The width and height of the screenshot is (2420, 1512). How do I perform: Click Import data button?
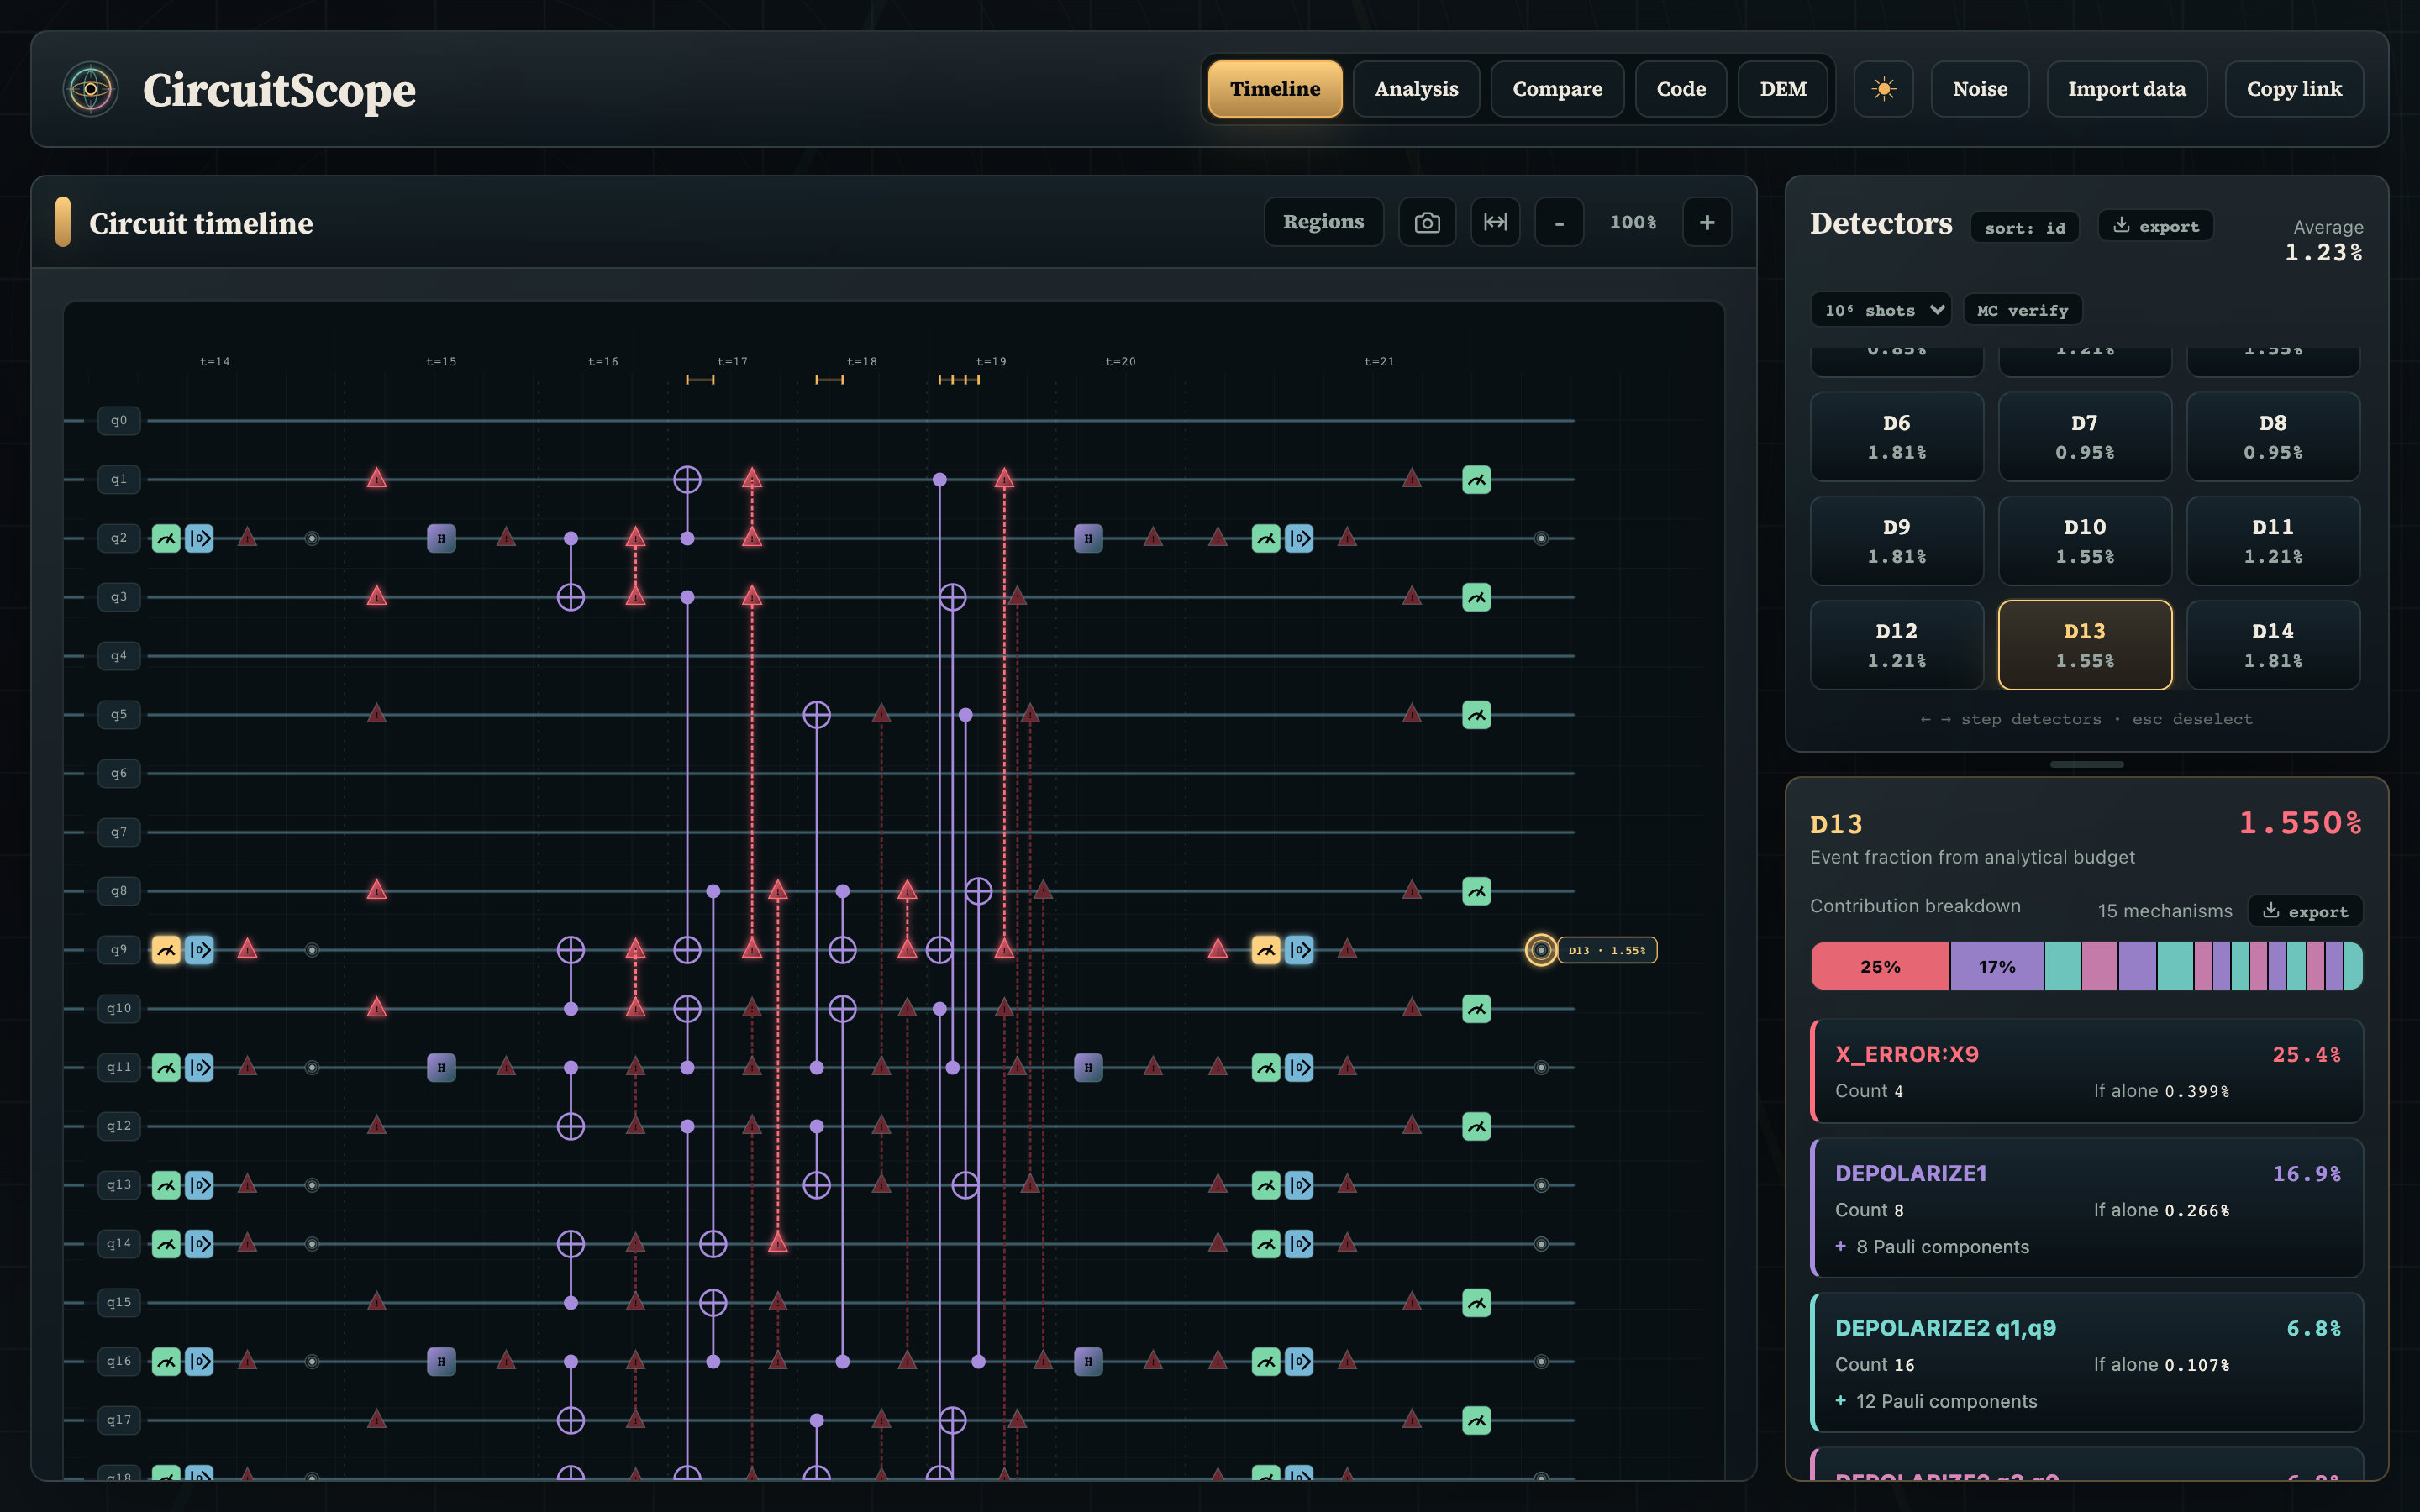tap(2127, 89)
